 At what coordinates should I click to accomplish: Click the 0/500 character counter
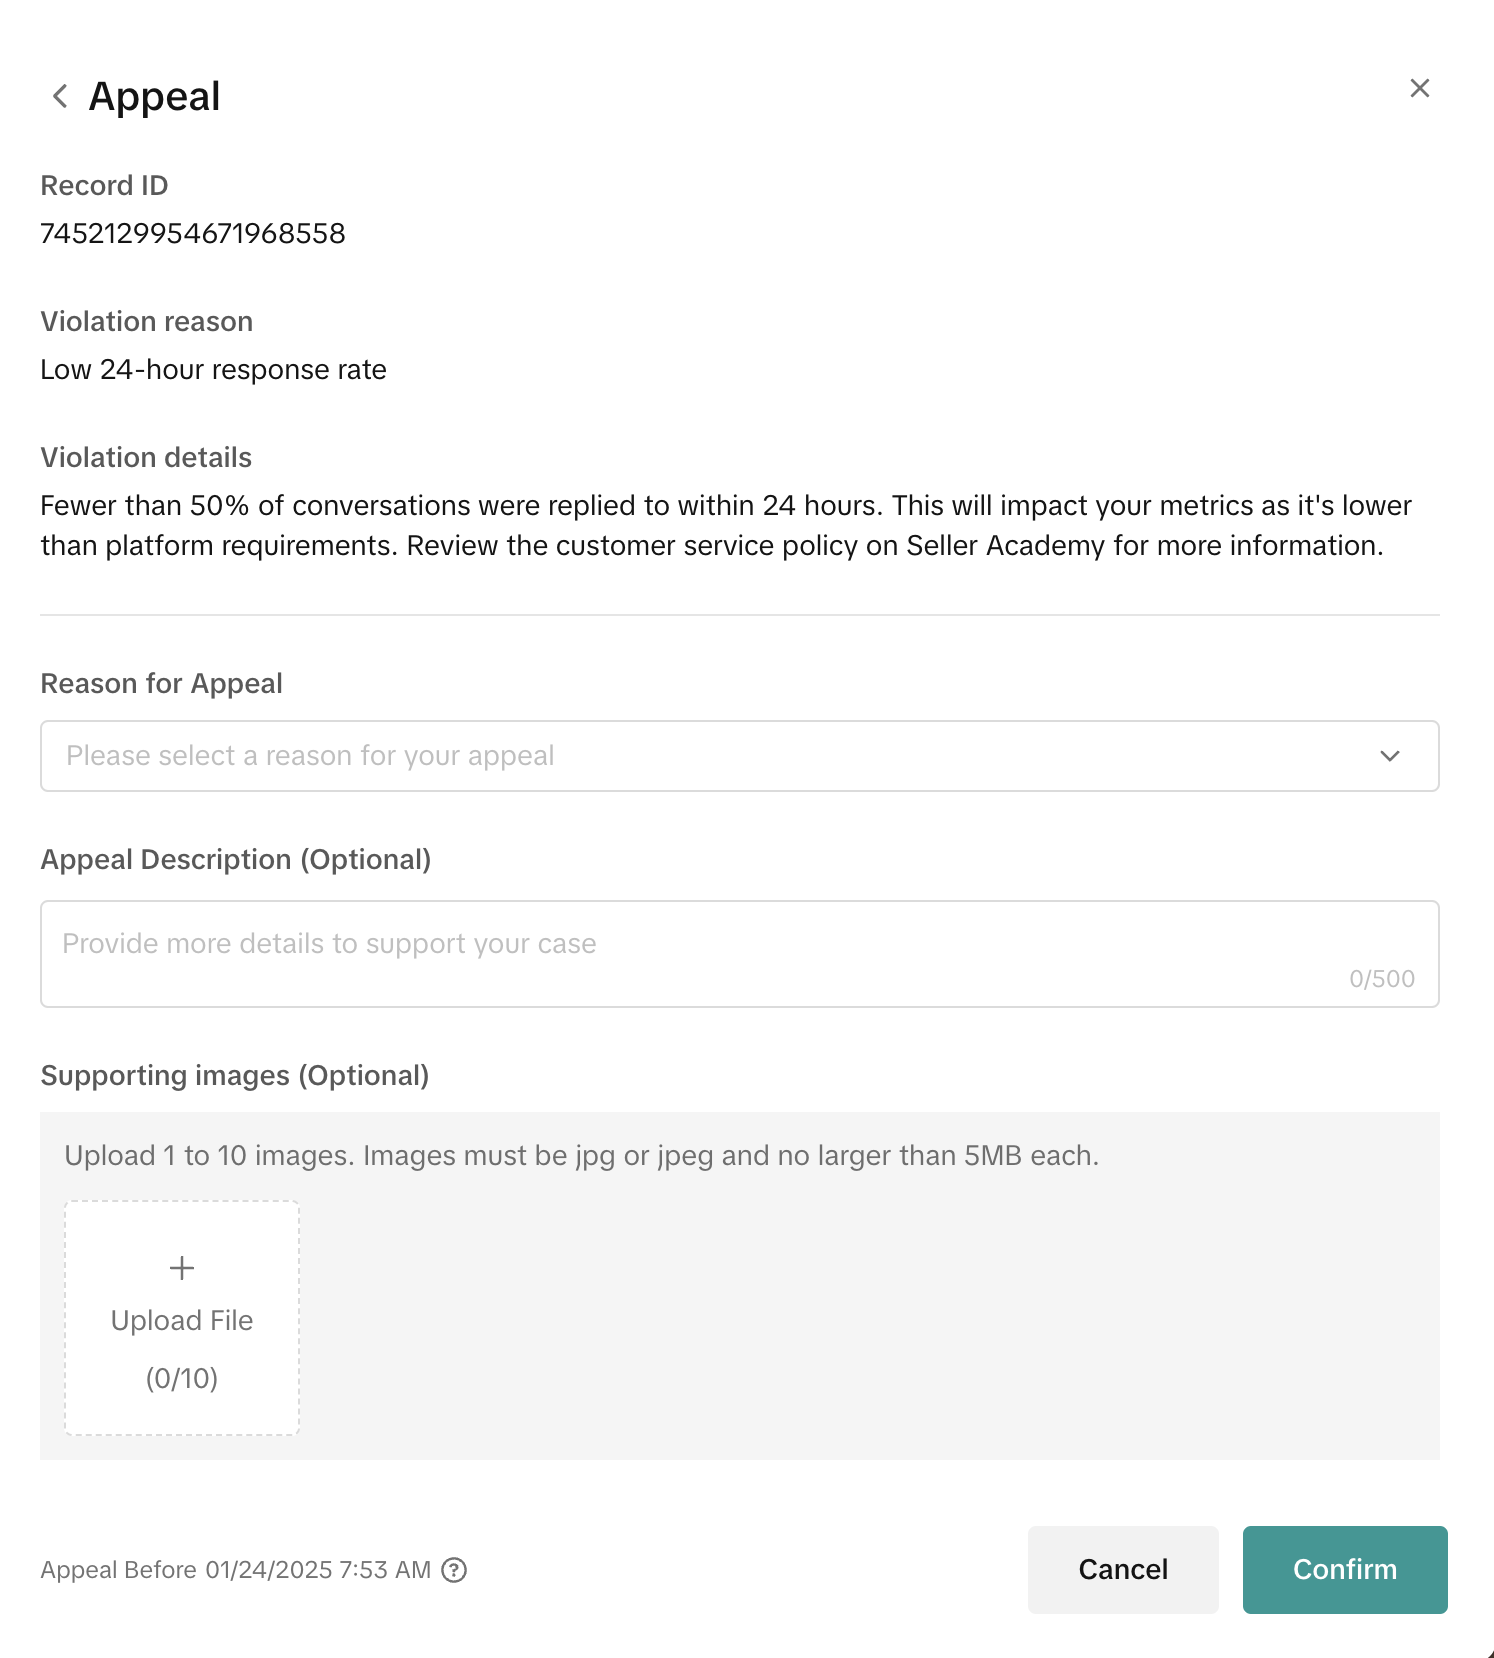tap(1381, 979)
